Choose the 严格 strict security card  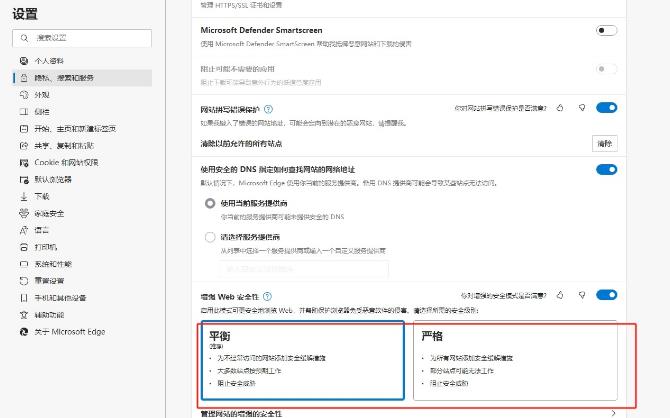point(515,360)
